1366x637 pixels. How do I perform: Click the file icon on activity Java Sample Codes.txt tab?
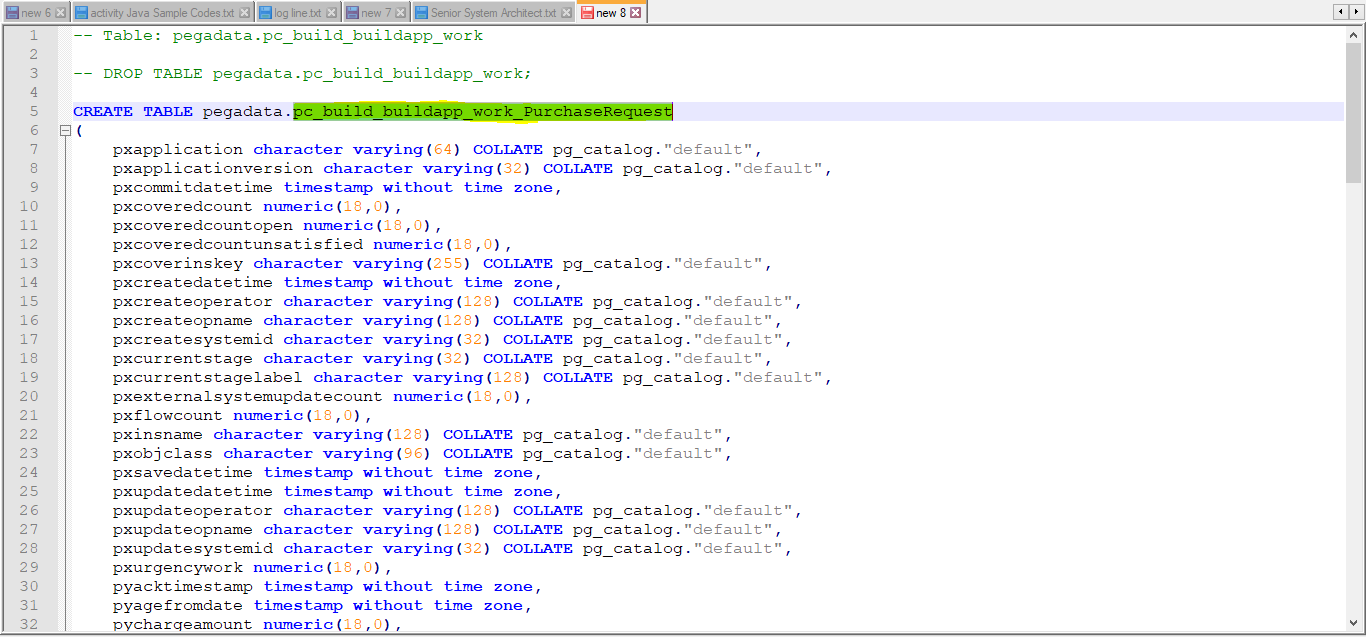tap(82, 10)
